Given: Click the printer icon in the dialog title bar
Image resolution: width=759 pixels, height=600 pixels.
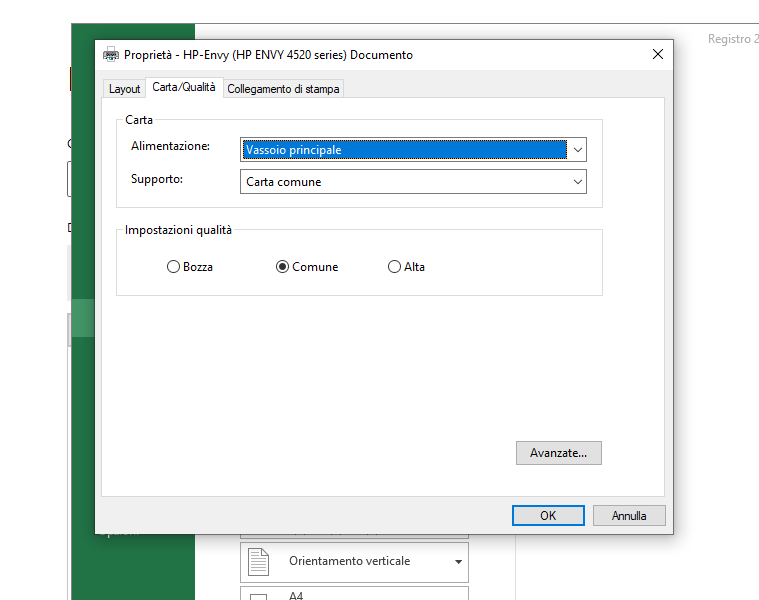Looking at the screenshot, I should click(111, 55).
